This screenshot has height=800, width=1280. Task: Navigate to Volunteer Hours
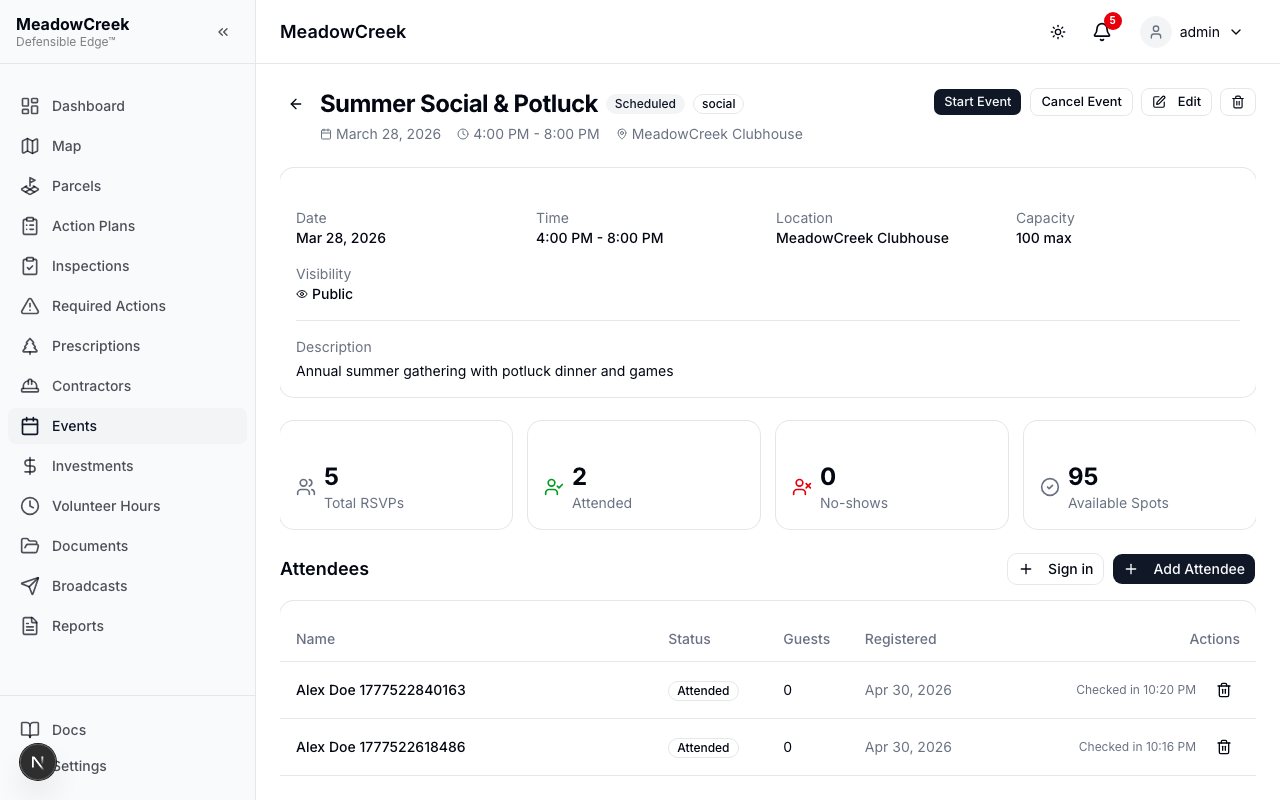point(127,506)
